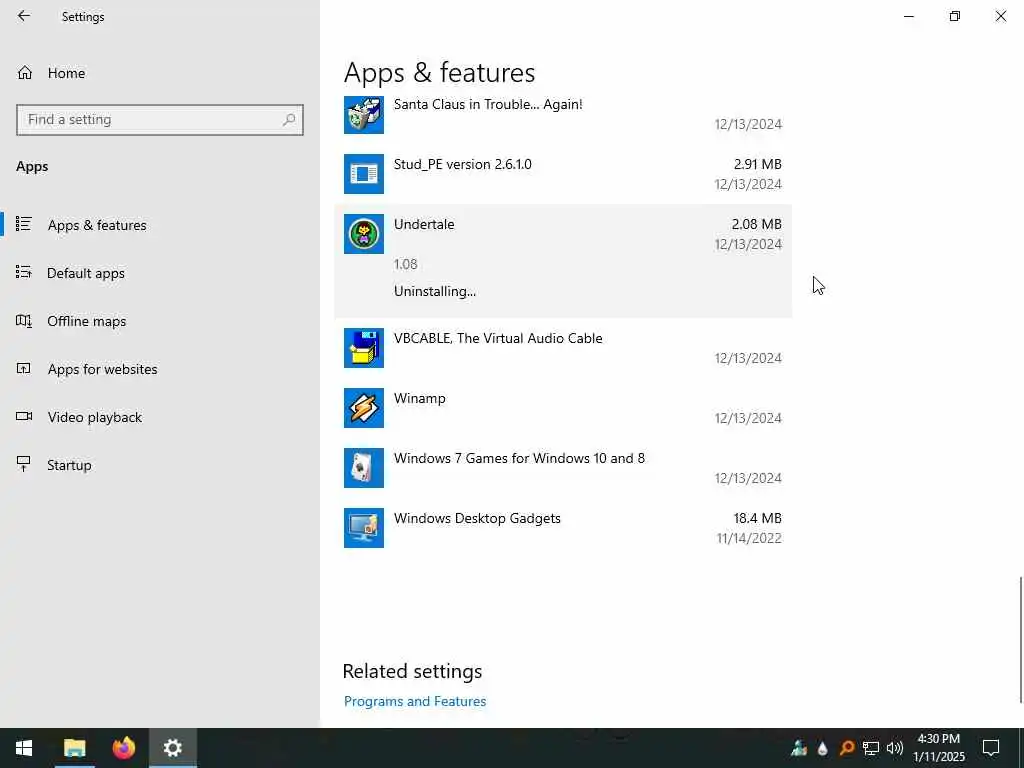Image resolution: width=1024 pixels, height=768 pixels.
Task: Click the Apps & features page heading
Action: click(x=440, y=72)
